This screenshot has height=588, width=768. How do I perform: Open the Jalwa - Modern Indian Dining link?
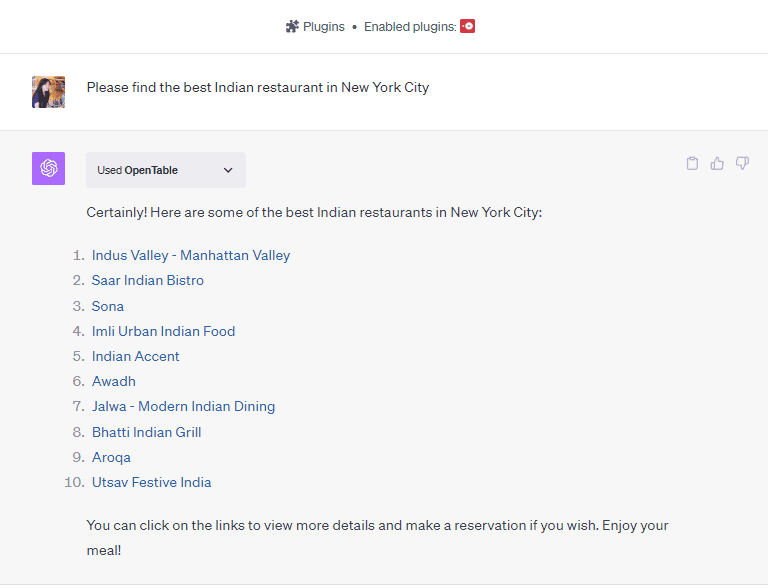click(x=183, y=406)
